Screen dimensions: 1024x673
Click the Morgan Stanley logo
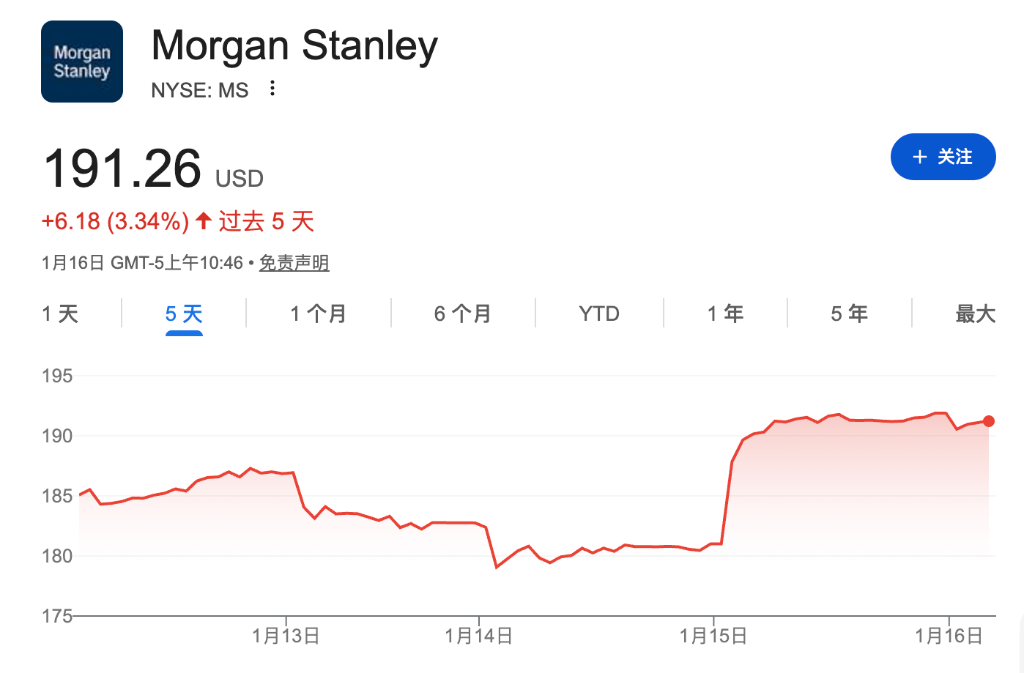click(x=82, y=61)
